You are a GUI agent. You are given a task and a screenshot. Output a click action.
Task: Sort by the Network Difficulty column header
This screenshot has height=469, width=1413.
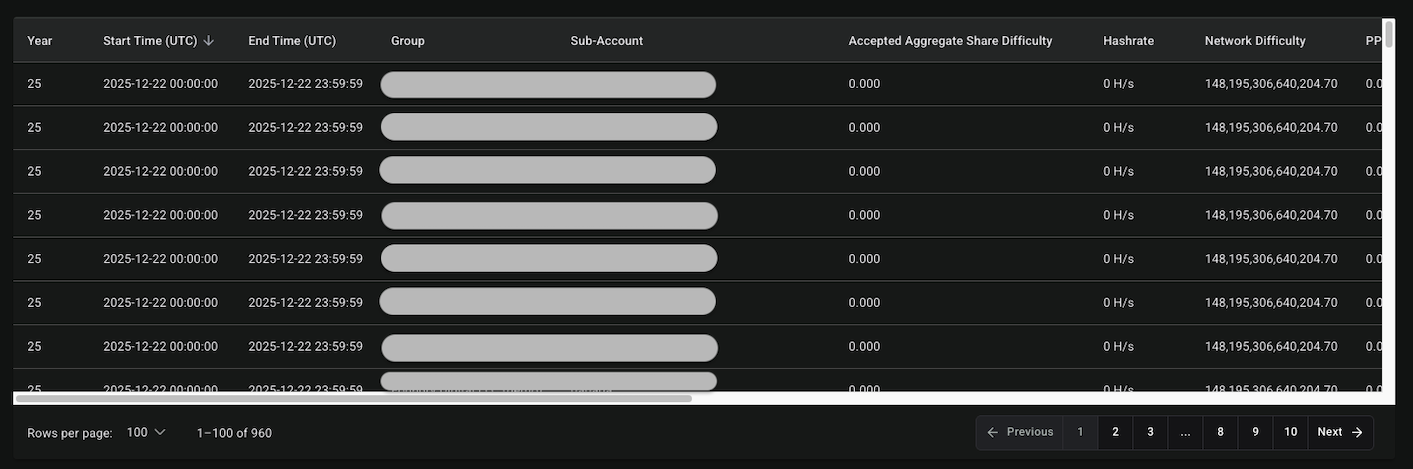tap(1255, 41)
